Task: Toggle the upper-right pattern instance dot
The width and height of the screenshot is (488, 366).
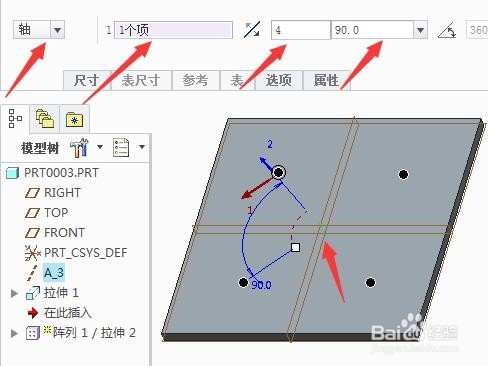Action: coord(403,174)
